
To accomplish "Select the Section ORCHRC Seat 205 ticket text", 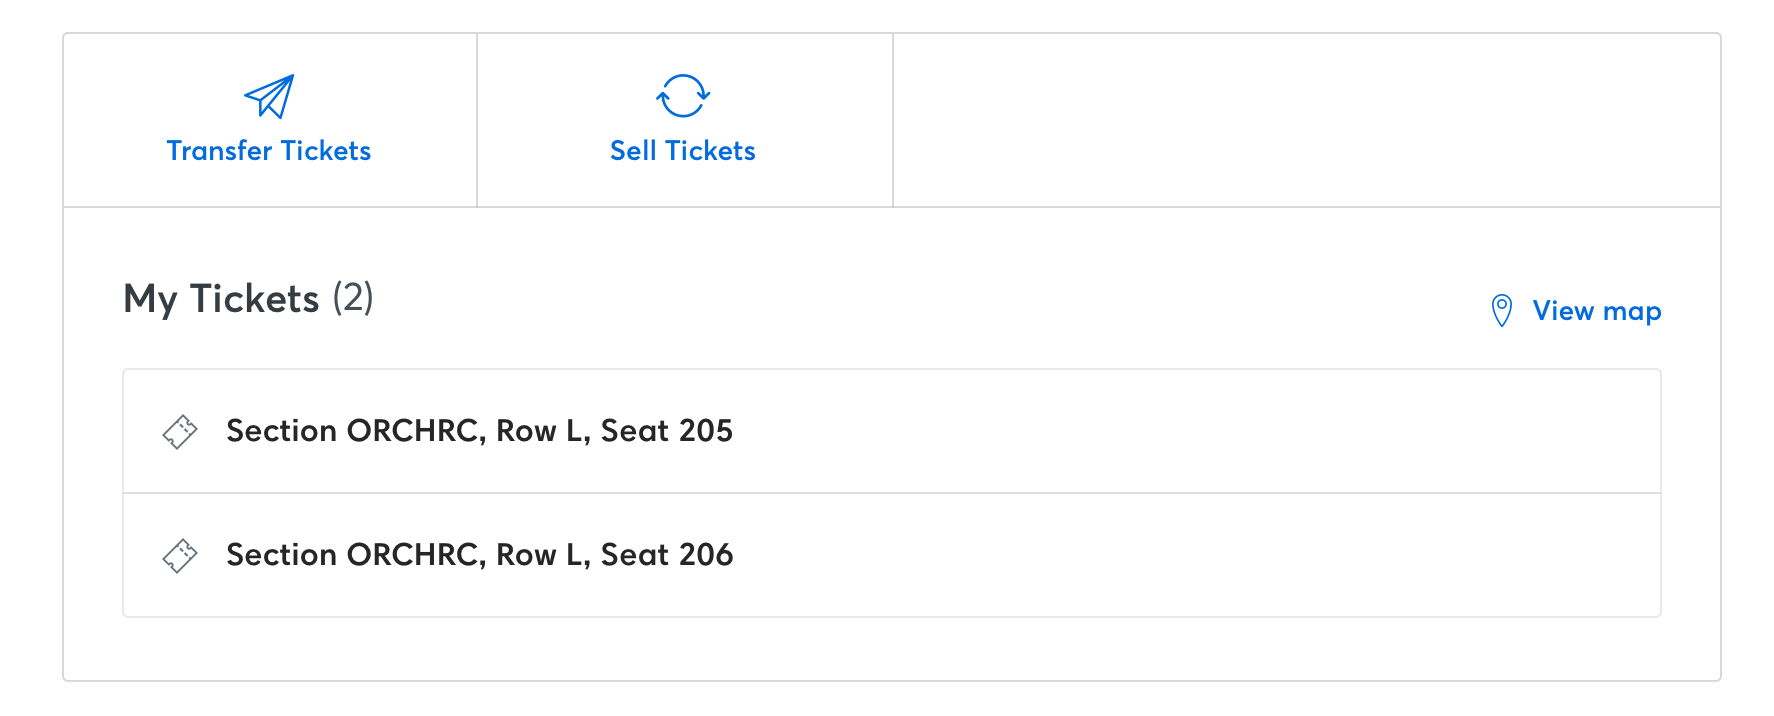I will click(479, 431).
